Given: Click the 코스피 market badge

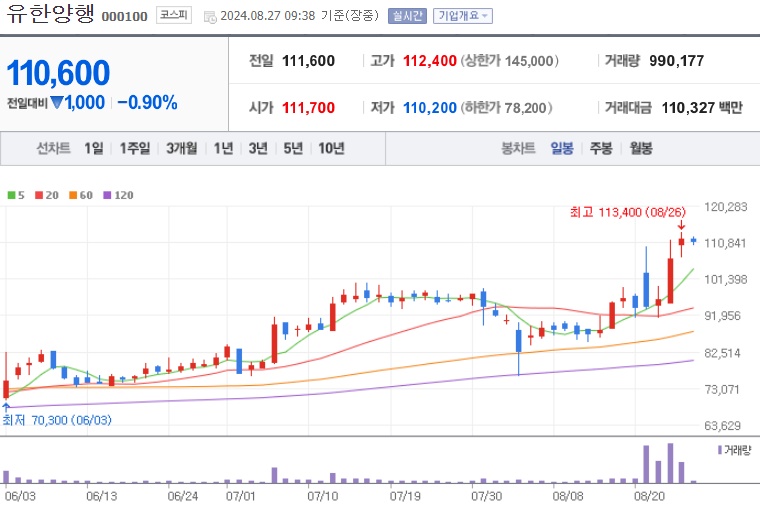Looking at the screenshot, I should 174,16.
